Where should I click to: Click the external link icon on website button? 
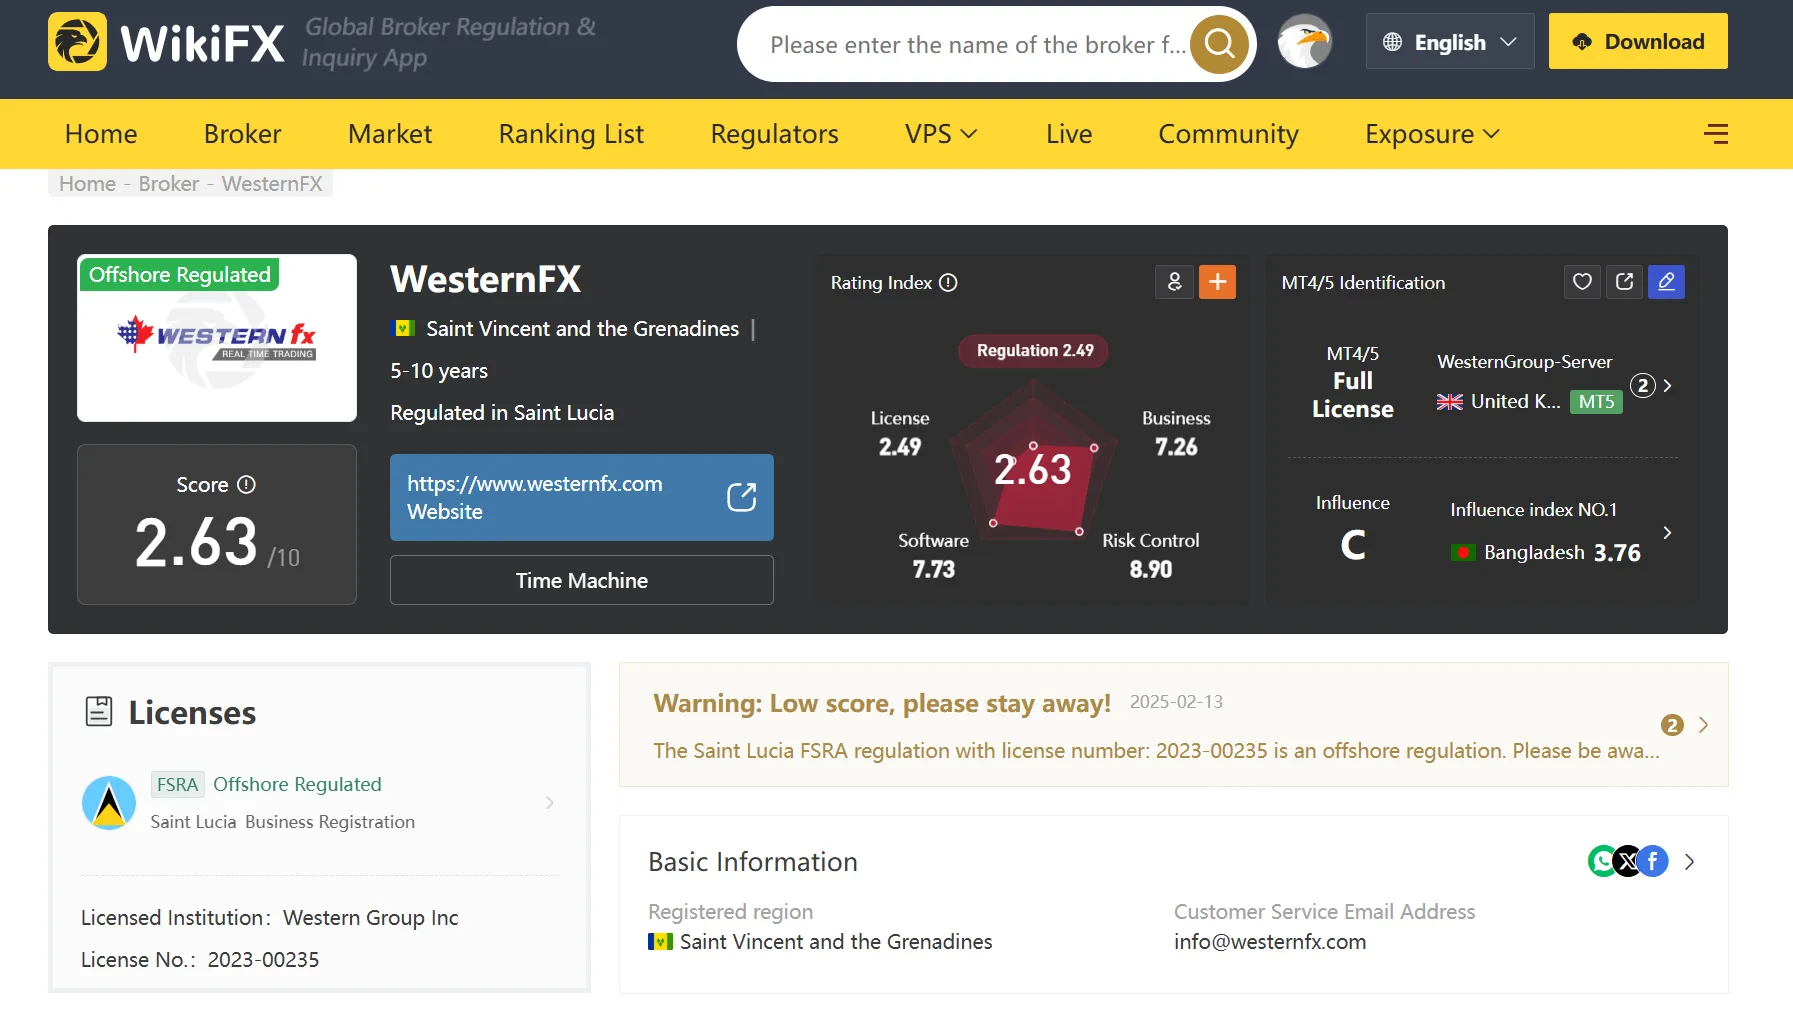(741, 497)
